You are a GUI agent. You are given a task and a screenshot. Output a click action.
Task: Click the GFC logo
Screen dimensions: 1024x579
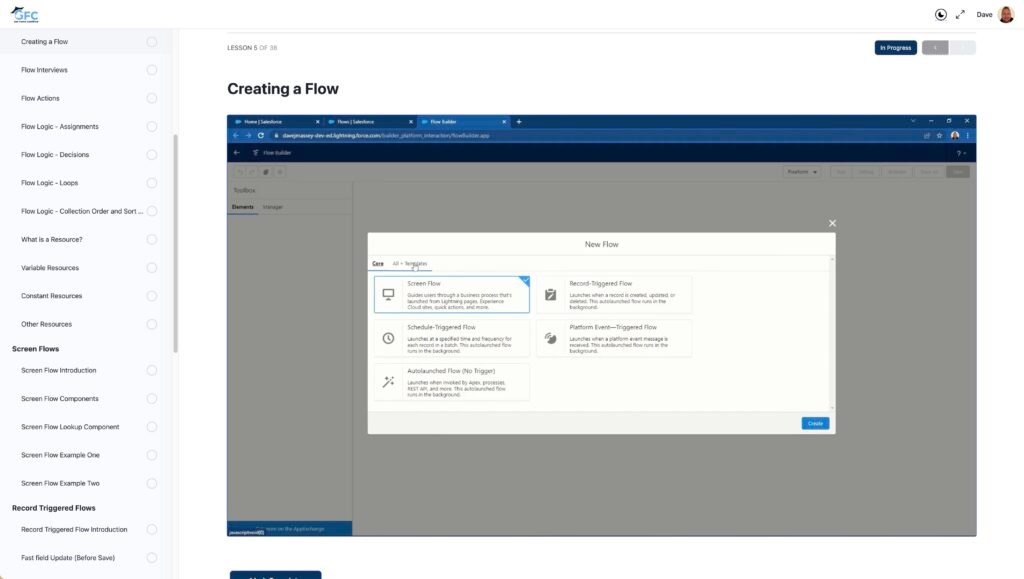click(x=25, y=14)
